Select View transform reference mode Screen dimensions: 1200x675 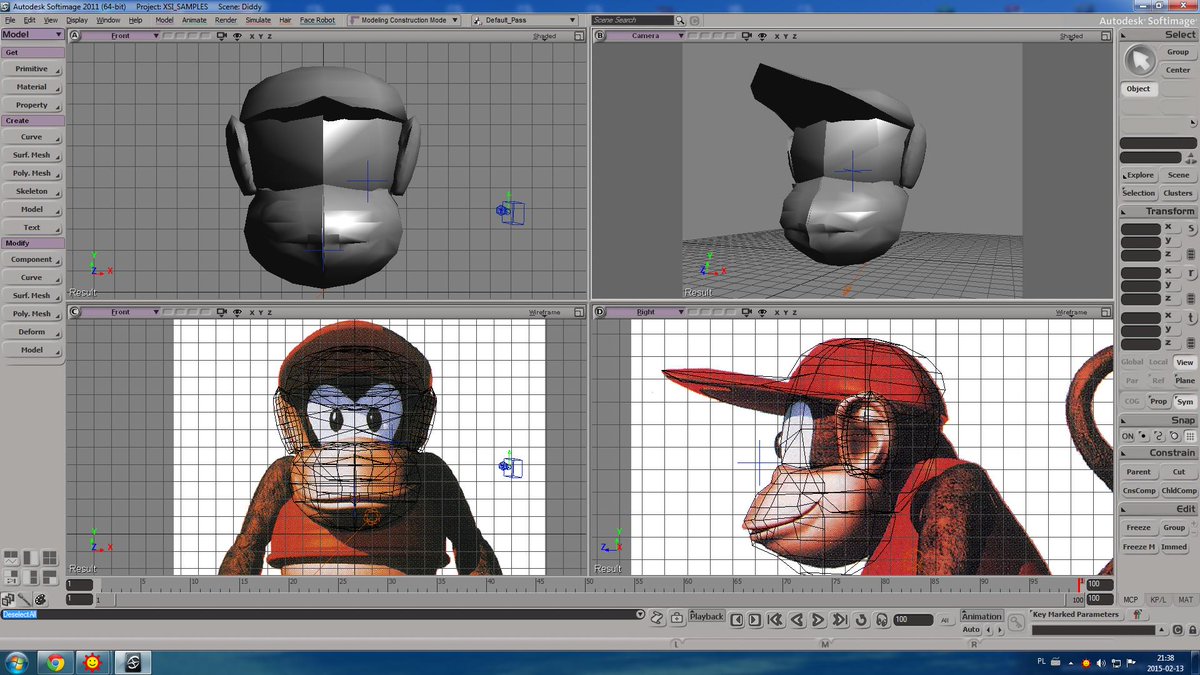point(1185,362)
